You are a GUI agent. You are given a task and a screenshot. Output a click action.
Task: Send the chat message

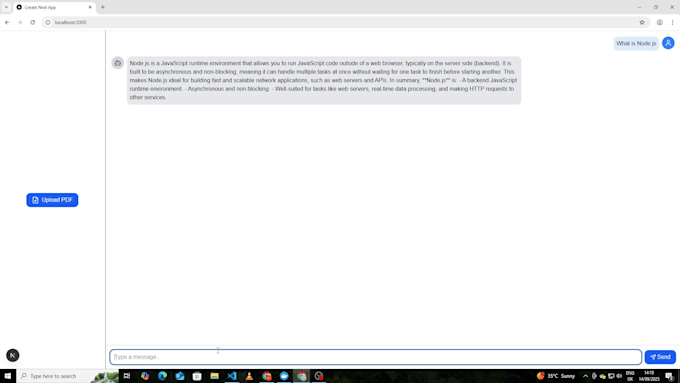click(x=660, y=357)
